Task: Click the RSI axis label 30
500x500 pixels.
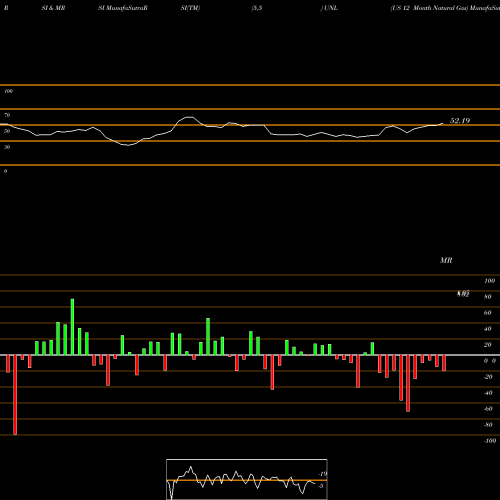Action: pyautogui.click(x=7, y=147)
